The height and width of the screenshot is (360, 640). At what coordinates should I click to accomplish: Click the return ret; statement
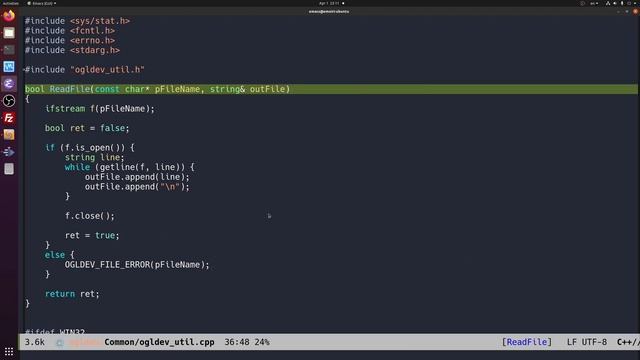[72, 294]
